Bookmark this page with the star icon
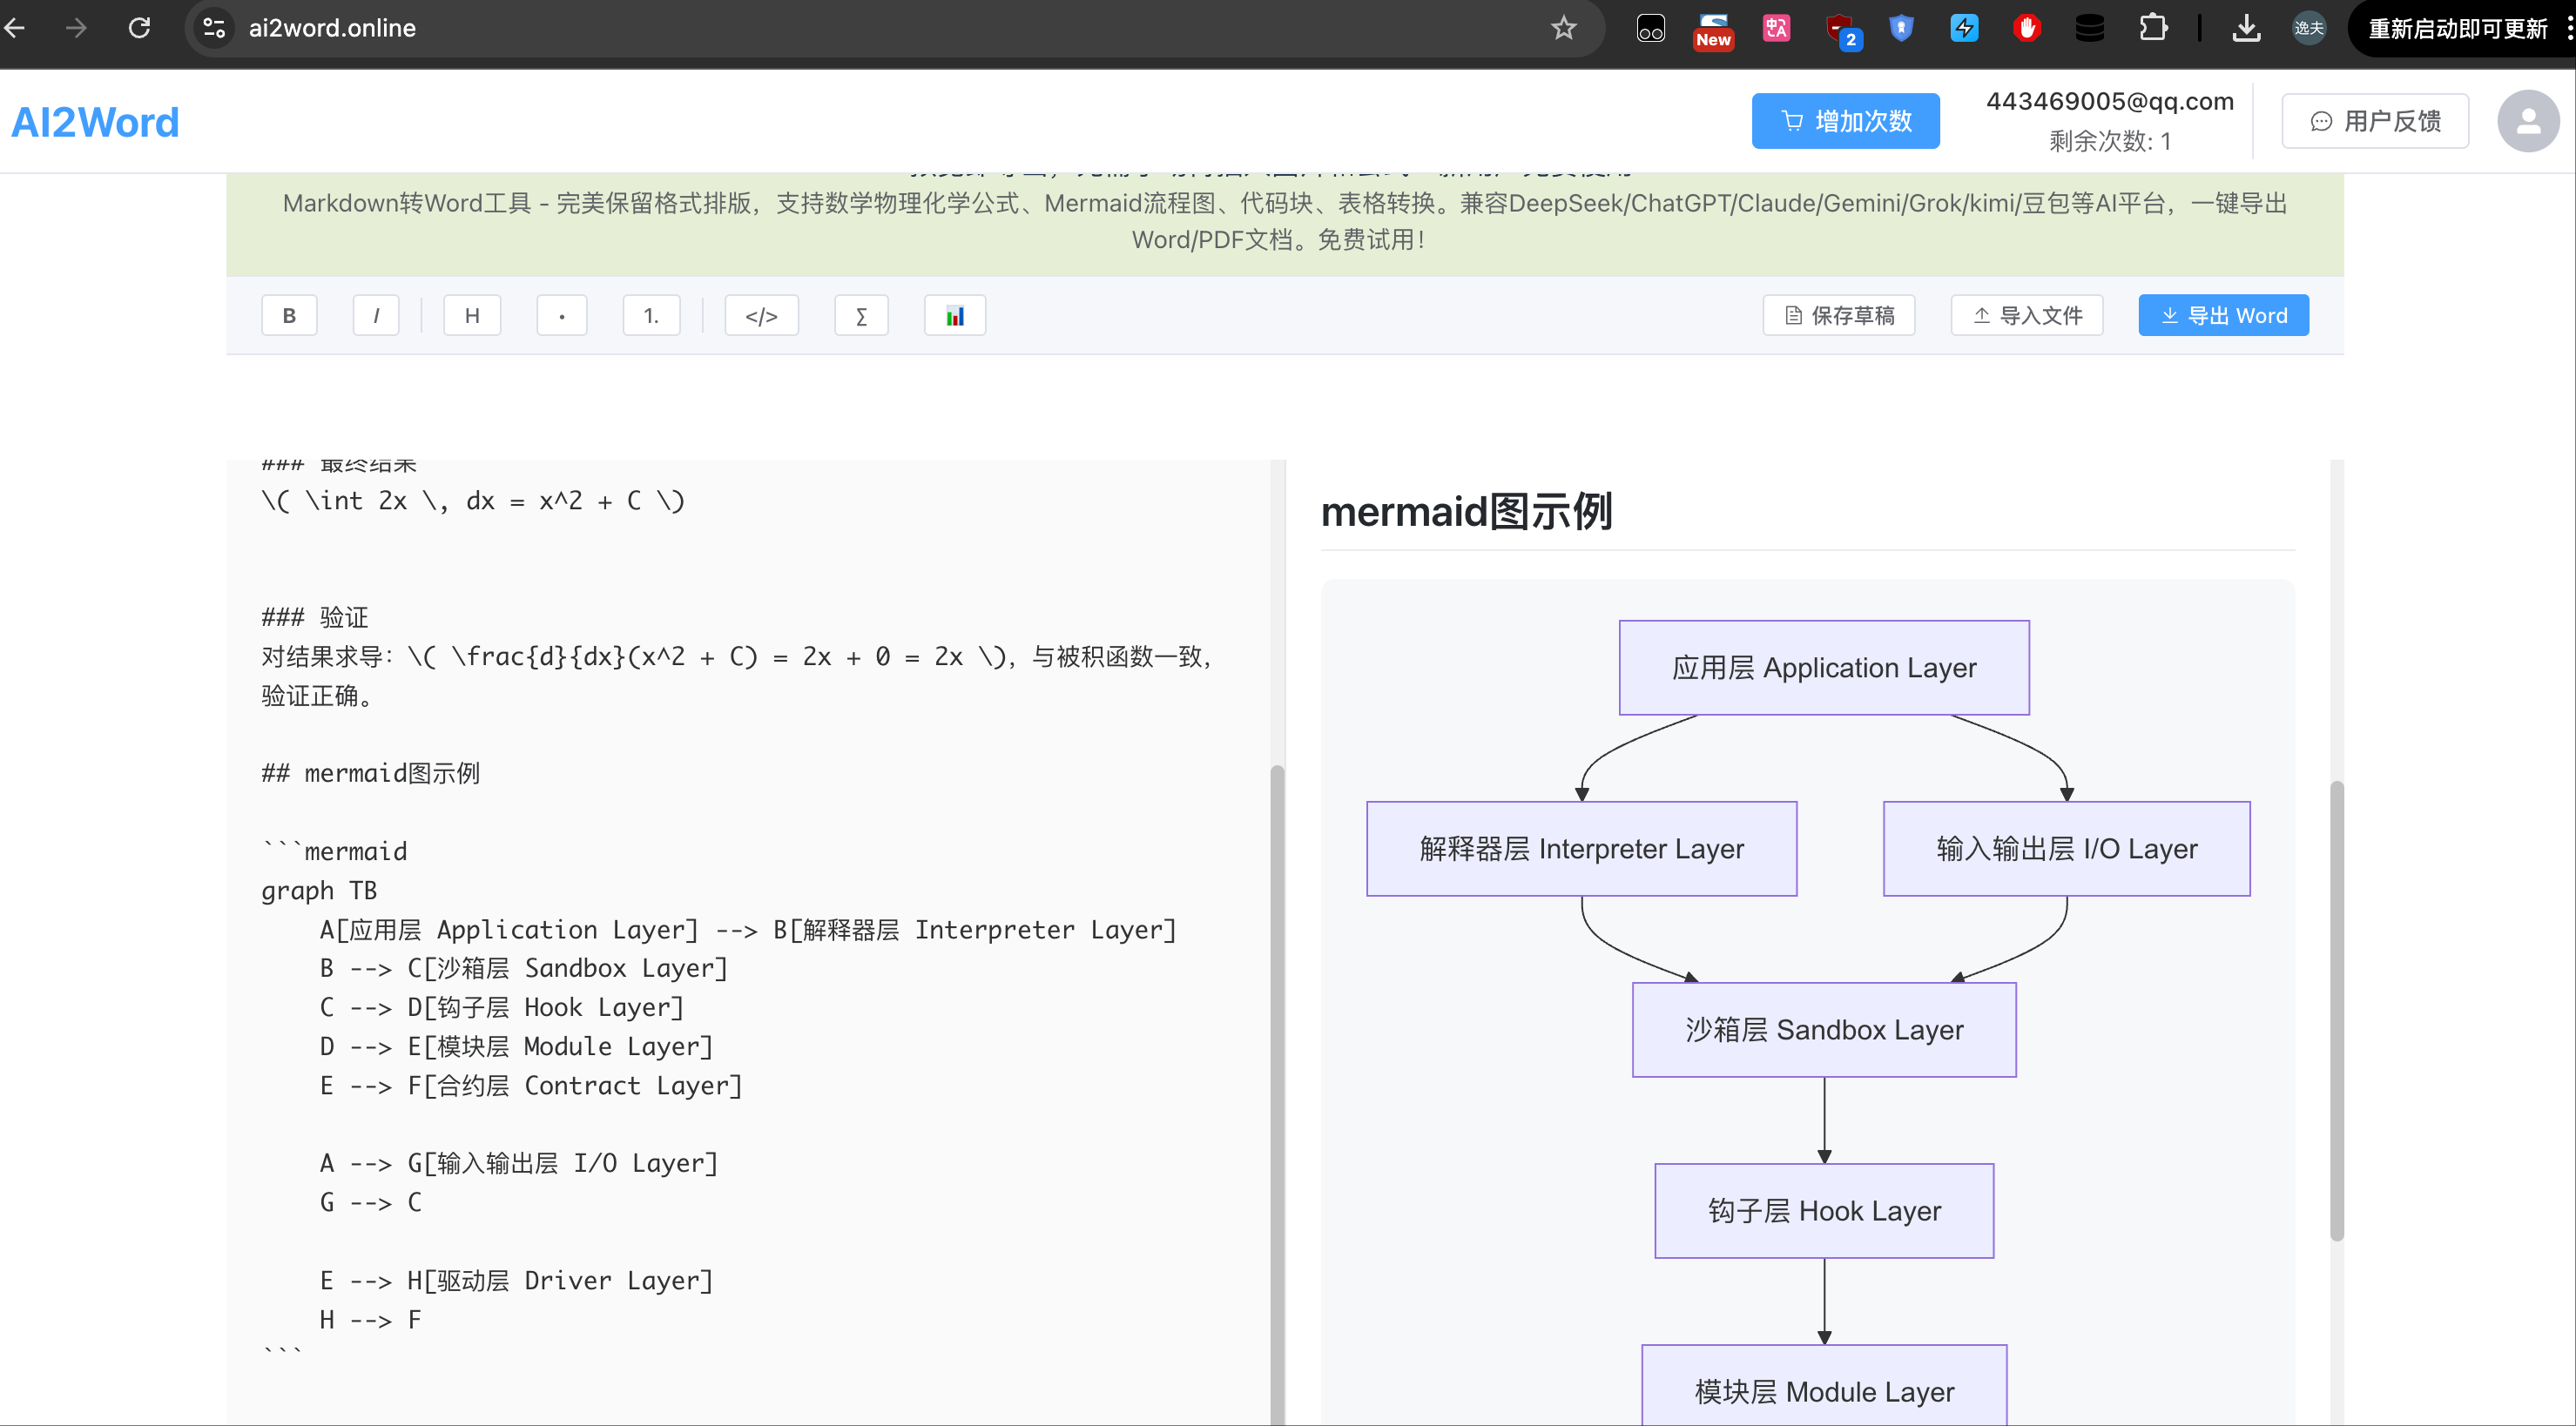 (x=1563, y=28)
